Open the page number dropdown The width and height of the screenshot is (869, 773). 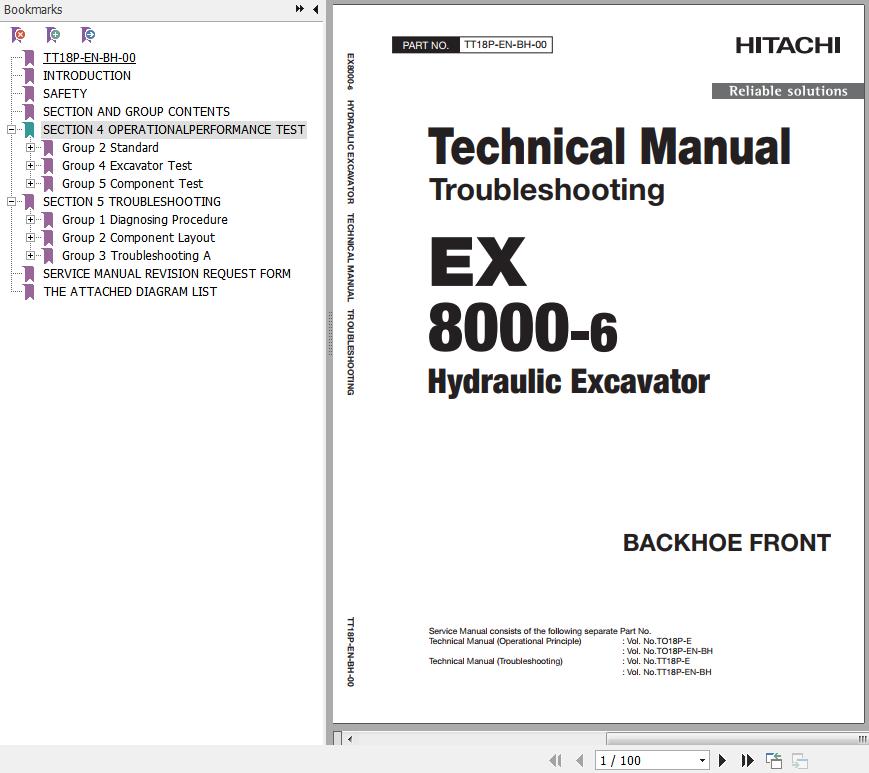coord(702,761)
